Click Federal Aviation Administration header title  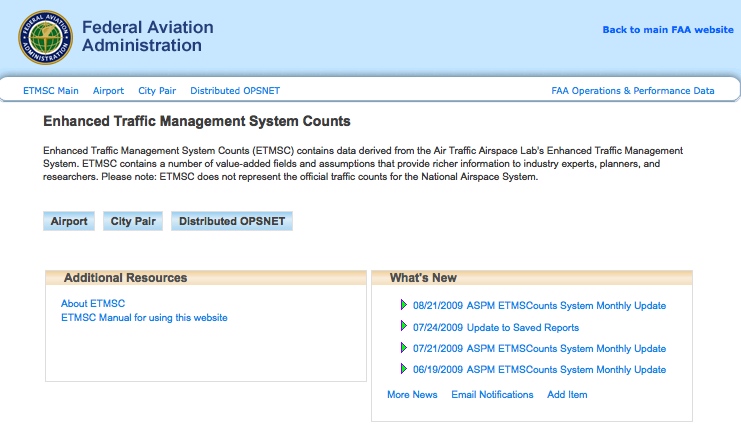click(x=147, y=36)
